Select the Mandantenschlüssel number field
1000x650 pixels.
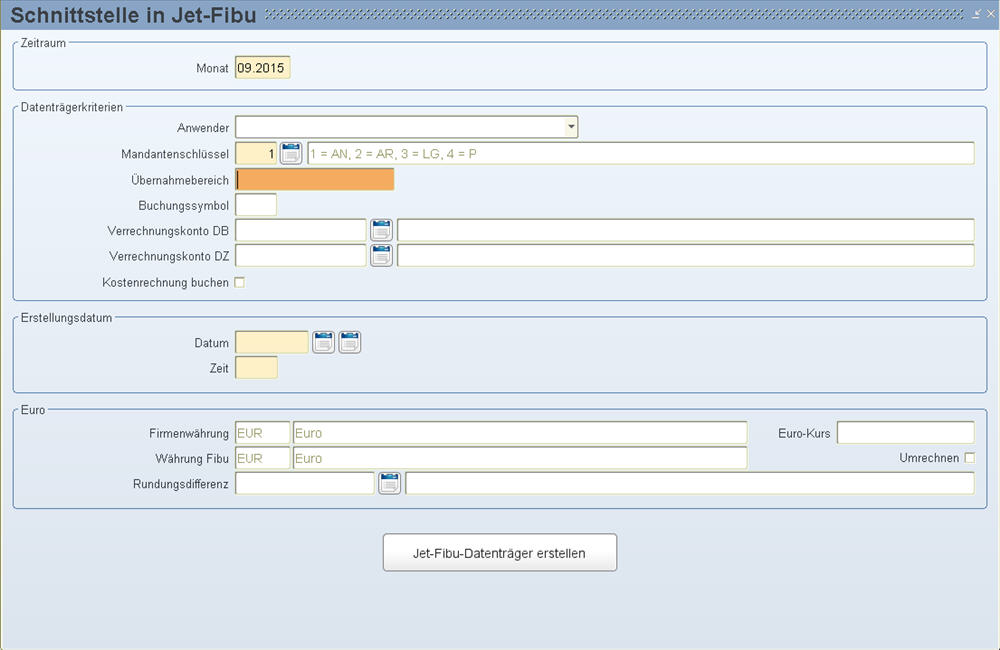coord(256,153)
